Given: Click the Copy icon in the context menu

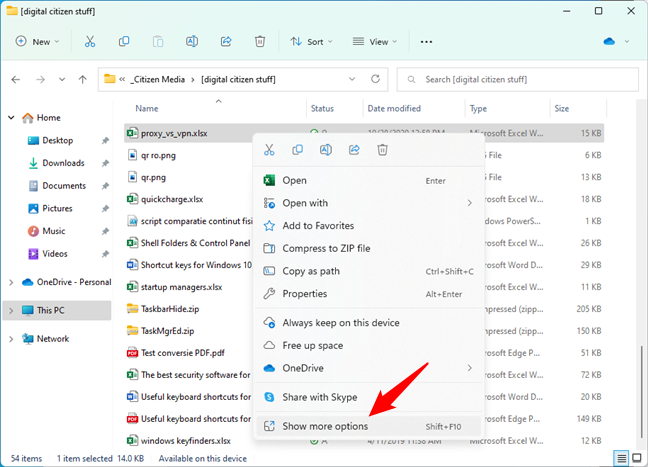Looking at the screenshot, I should click(297, 150).
